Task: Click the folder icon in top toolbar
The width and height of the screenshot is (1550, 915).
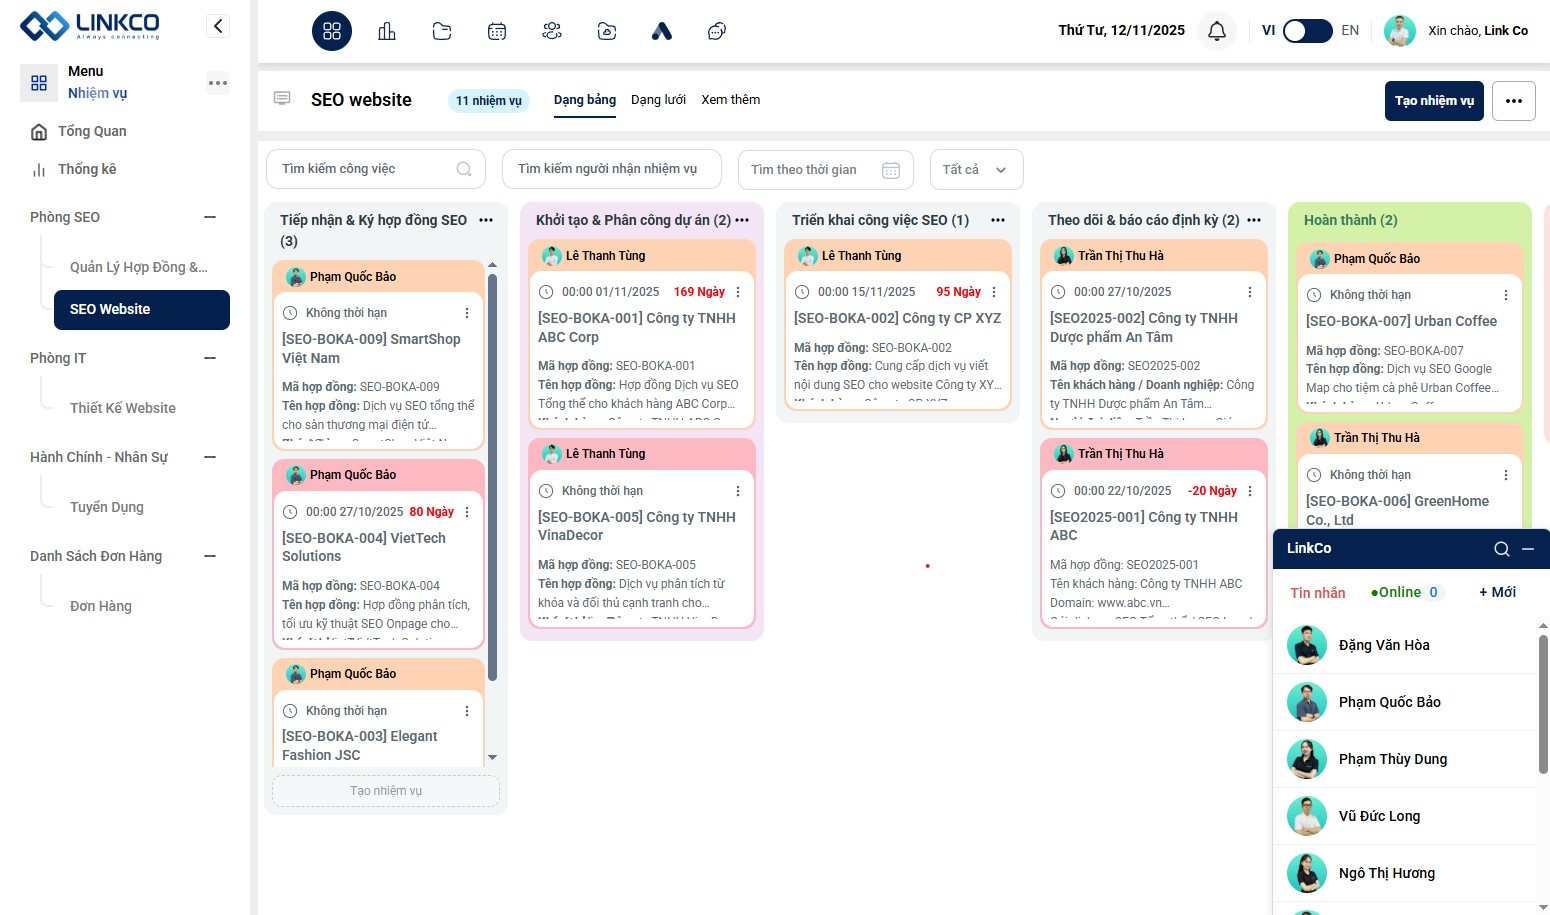Action: [442, 31]
